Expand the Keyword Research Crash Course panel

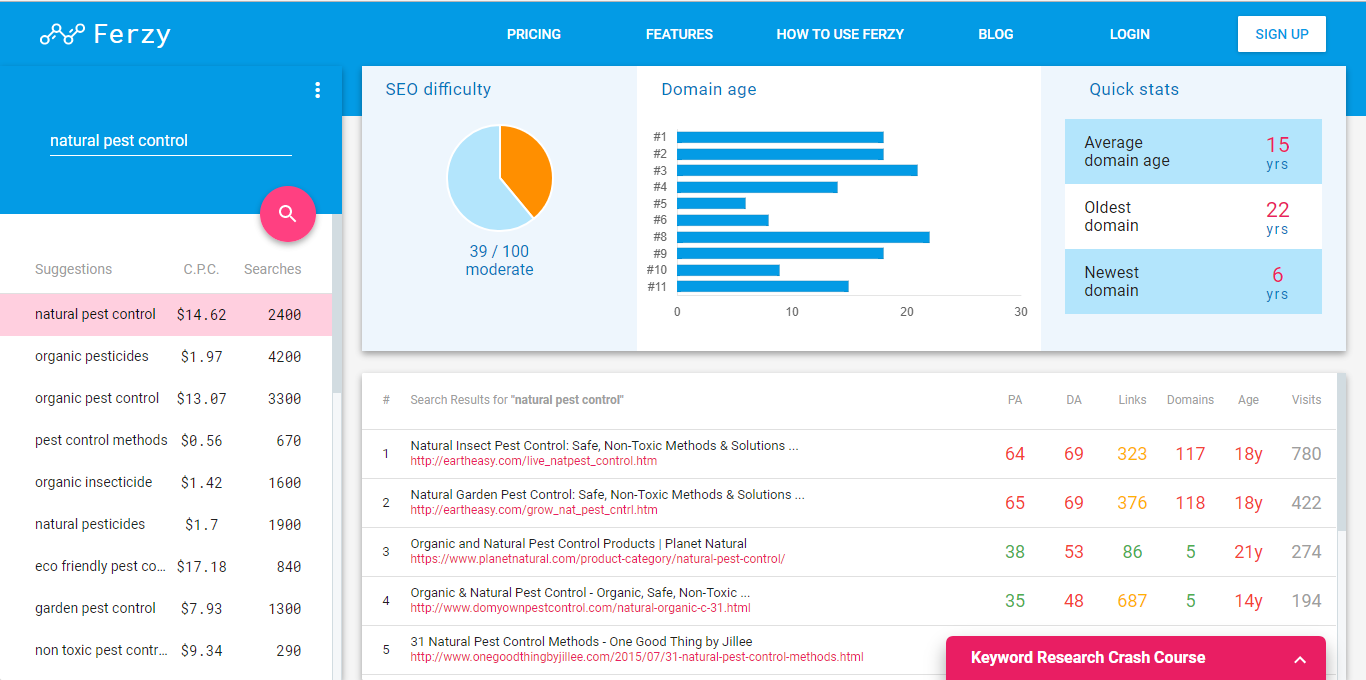click(x=1300, y=658)
